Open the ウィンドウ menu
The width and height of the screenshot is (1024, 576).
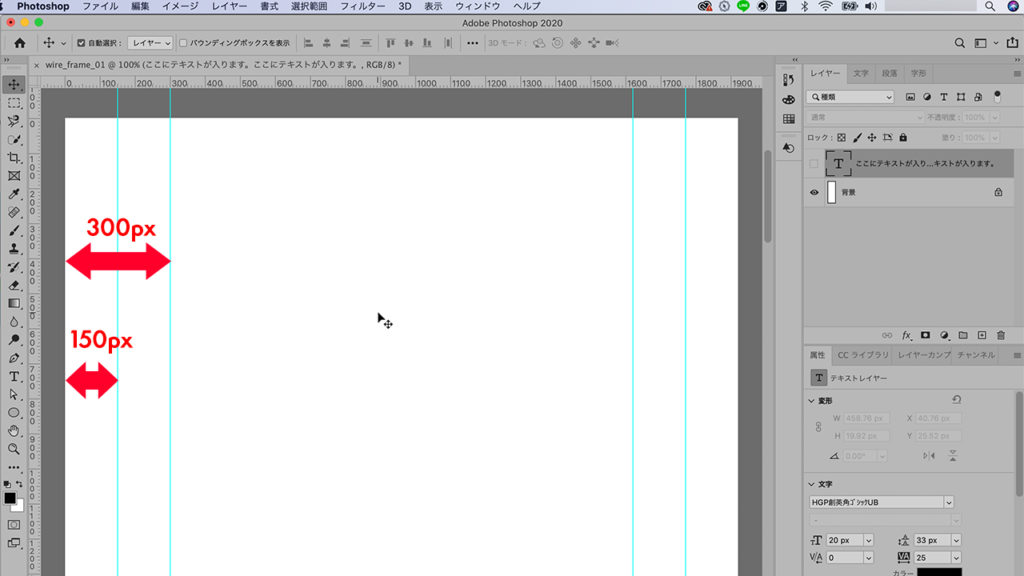pyautogui.click(x=477, y=7)
